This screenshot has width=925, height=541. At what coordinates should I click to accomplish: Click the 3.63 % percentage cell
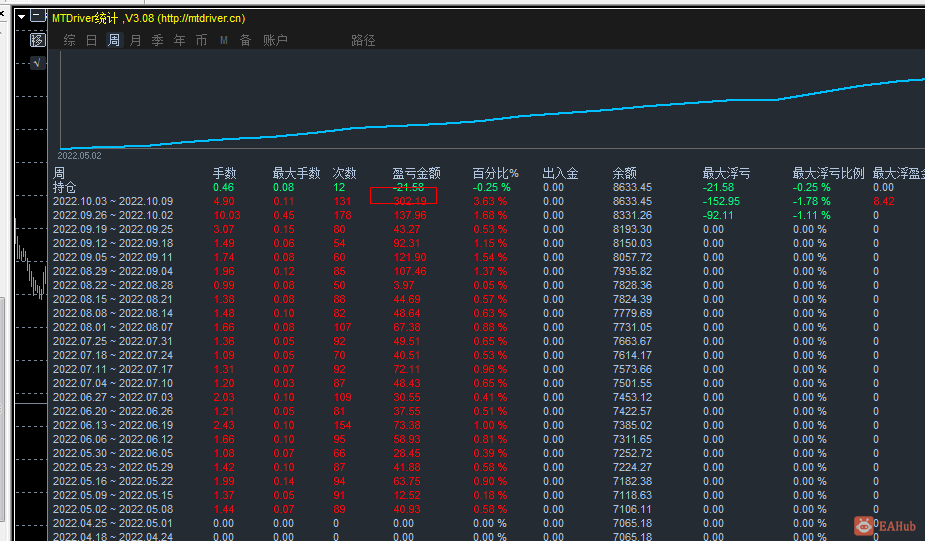point(490,201)
